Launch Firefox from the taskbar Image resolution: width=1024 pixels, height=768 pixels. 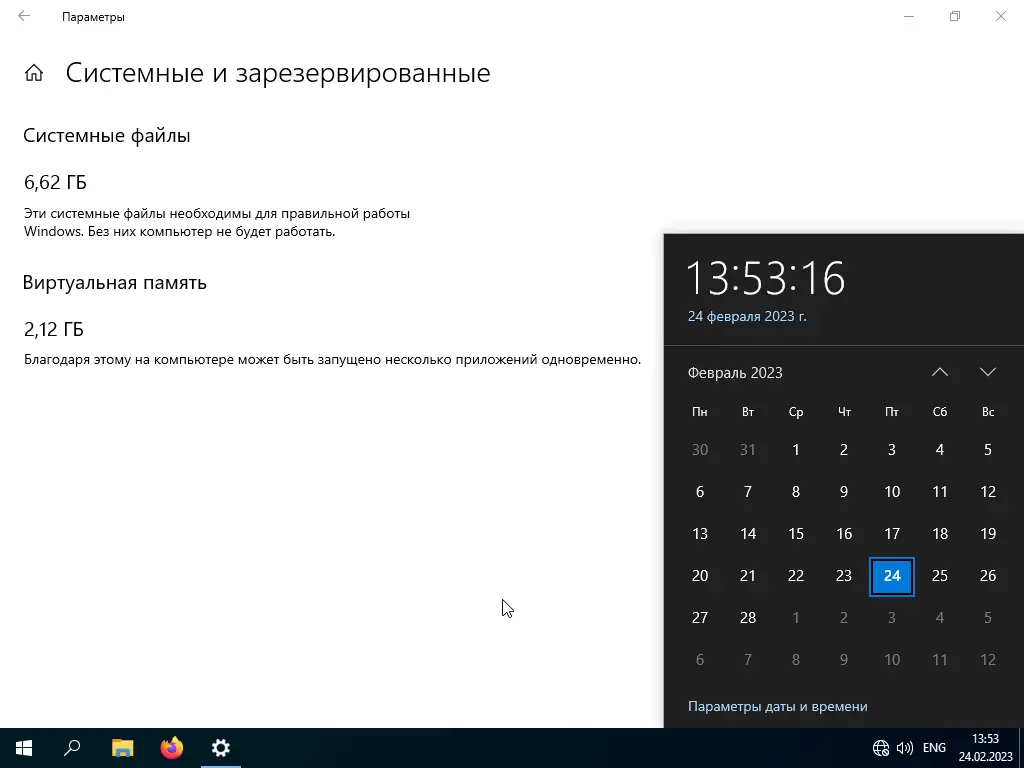[172, 748]
